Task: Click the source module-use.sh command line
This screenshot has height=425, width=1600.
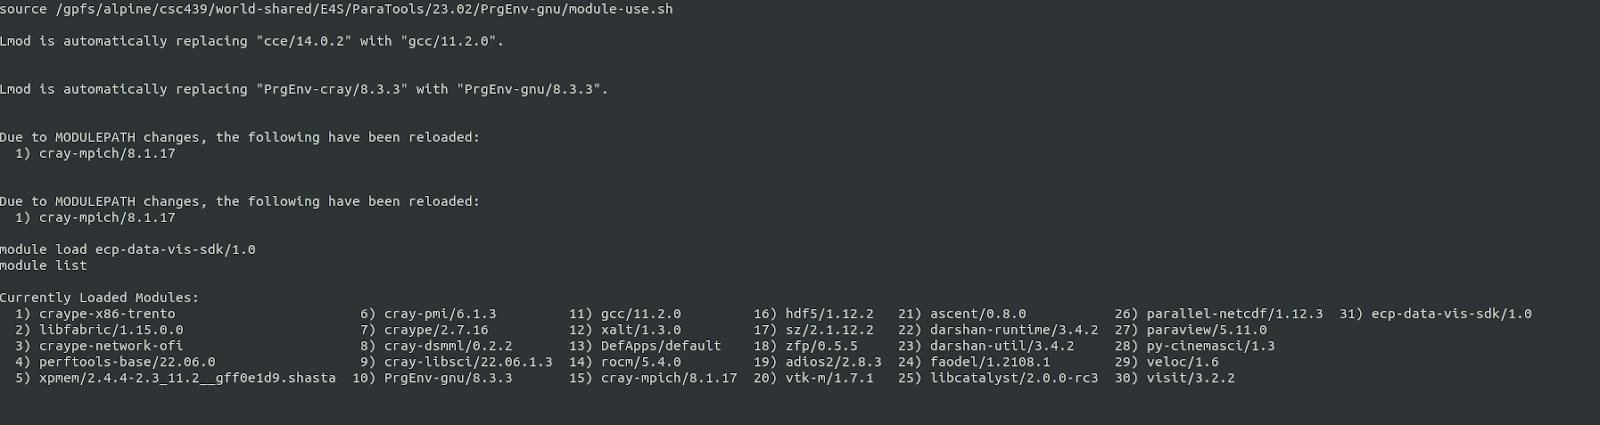Action: point(336,9)
